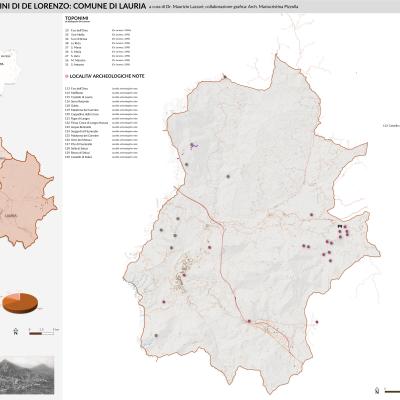Click the Localita' Archeologiche Note heading
Image resolution: width=400 pixels, height=400 pixels.
point(107,76)
